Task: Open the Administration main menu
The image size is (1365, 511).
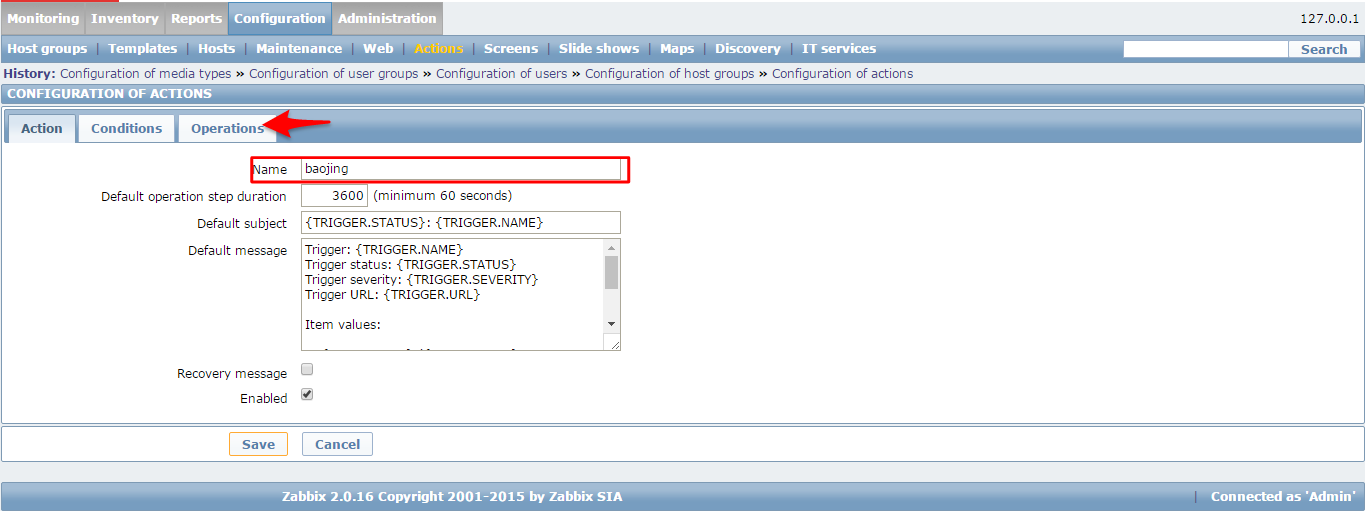Action: 387,18
